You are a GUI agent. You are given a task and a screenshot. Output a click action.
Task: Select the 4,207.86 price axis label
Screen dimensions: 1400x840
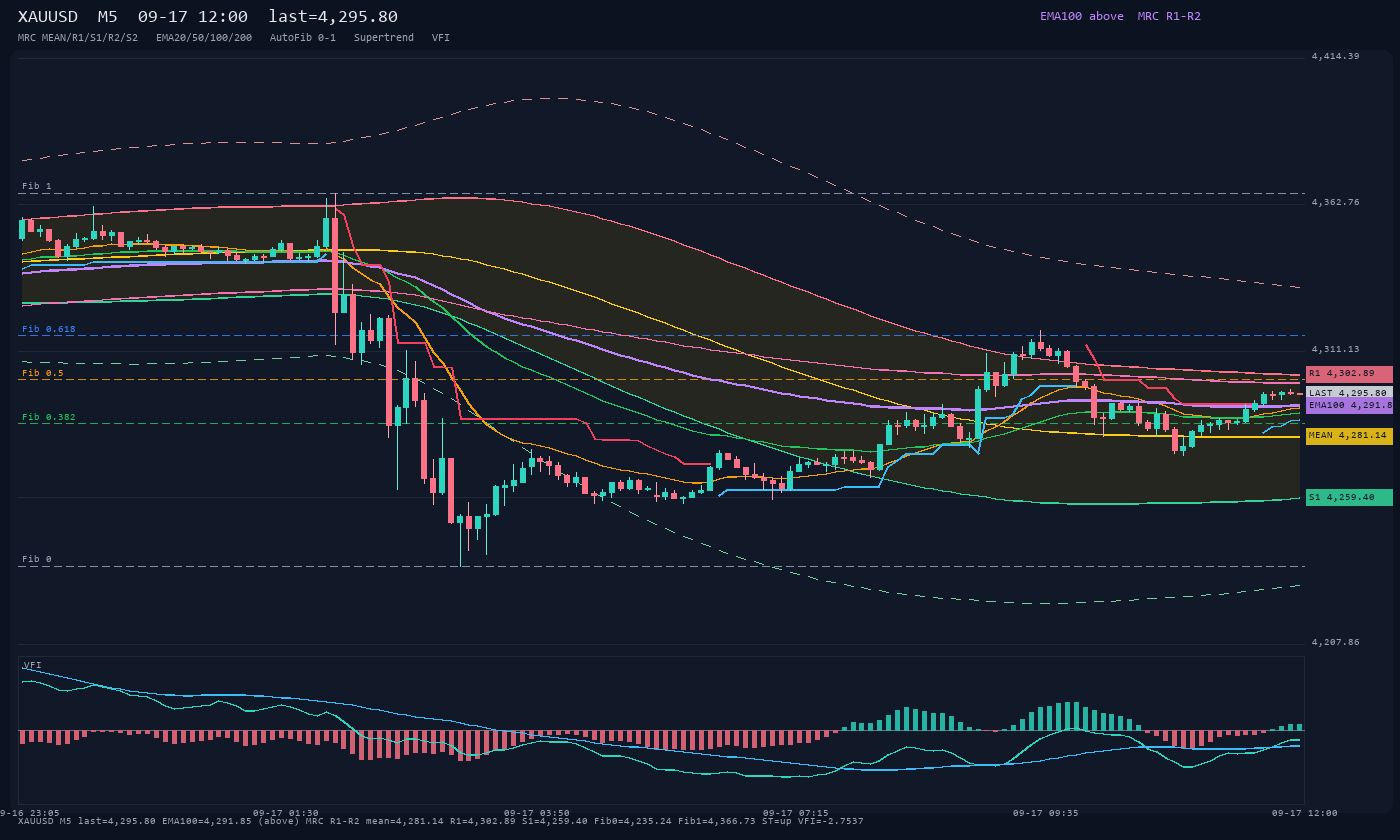(x=1335, y=642)
